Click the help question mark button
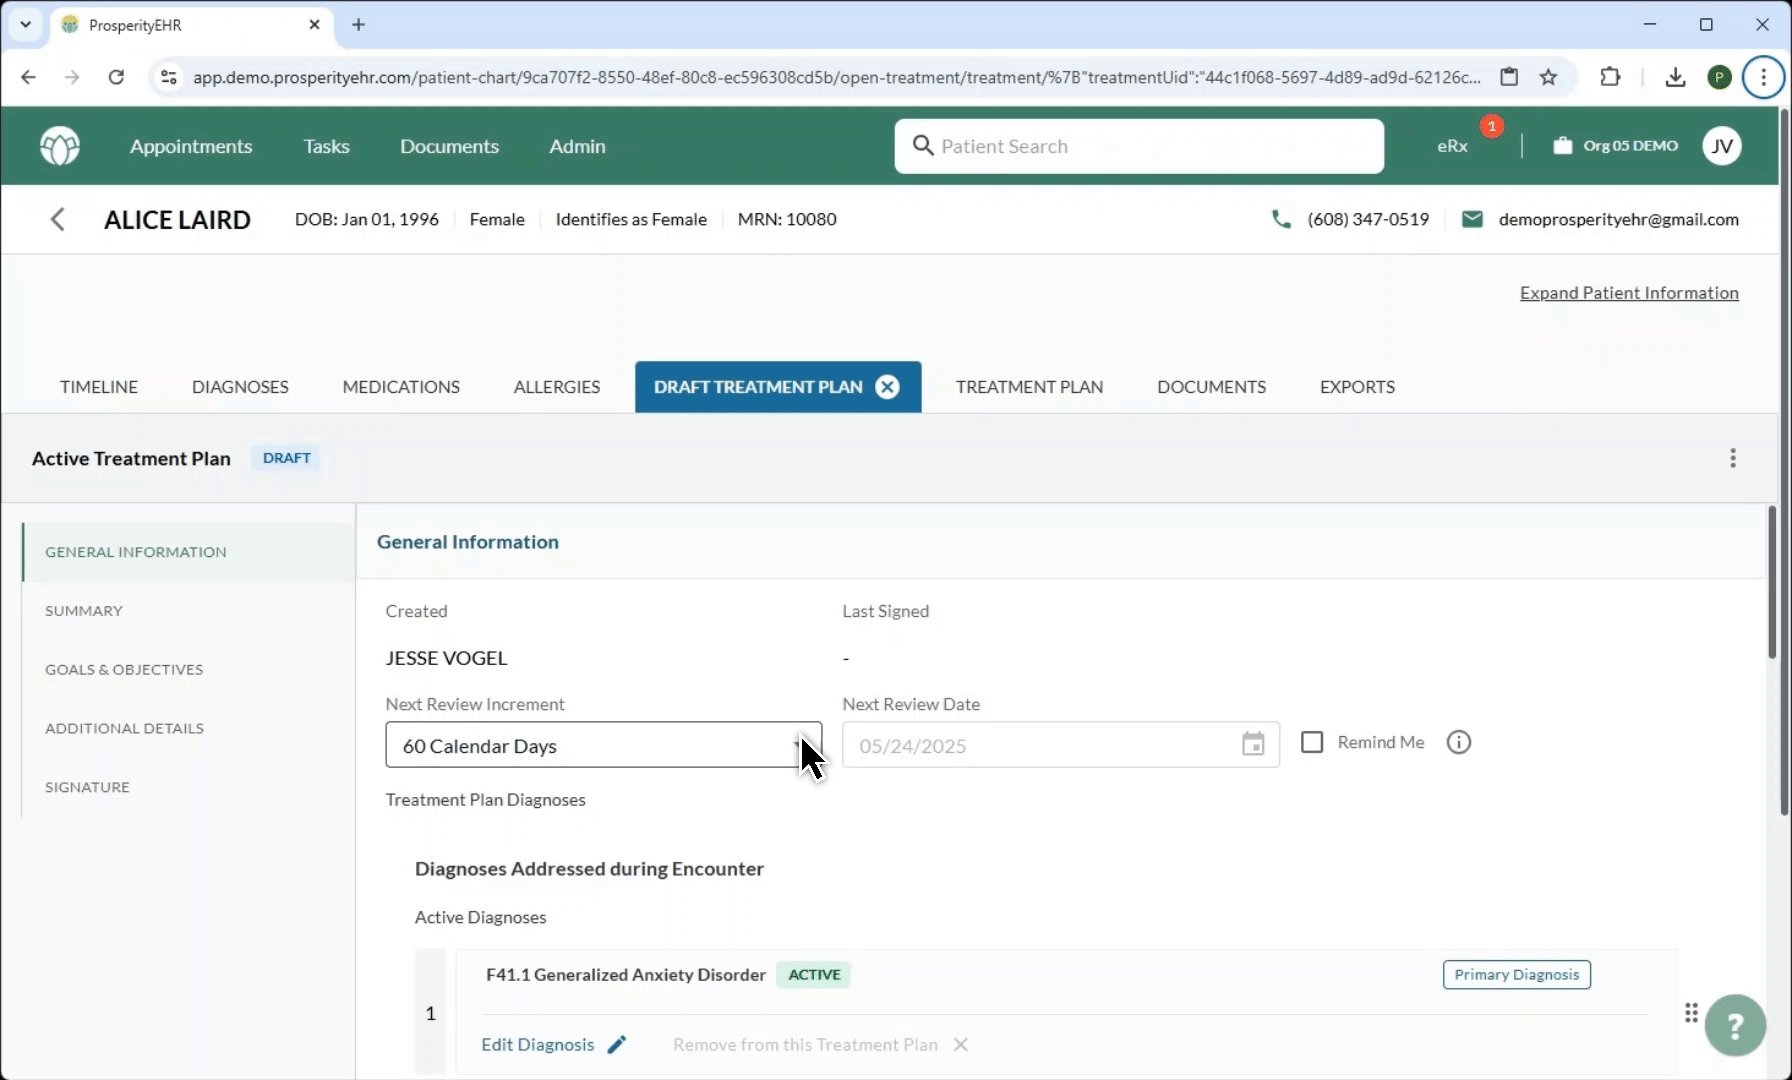The width and height of the screenshot is (1792, 1080). pos(1735,1025)
